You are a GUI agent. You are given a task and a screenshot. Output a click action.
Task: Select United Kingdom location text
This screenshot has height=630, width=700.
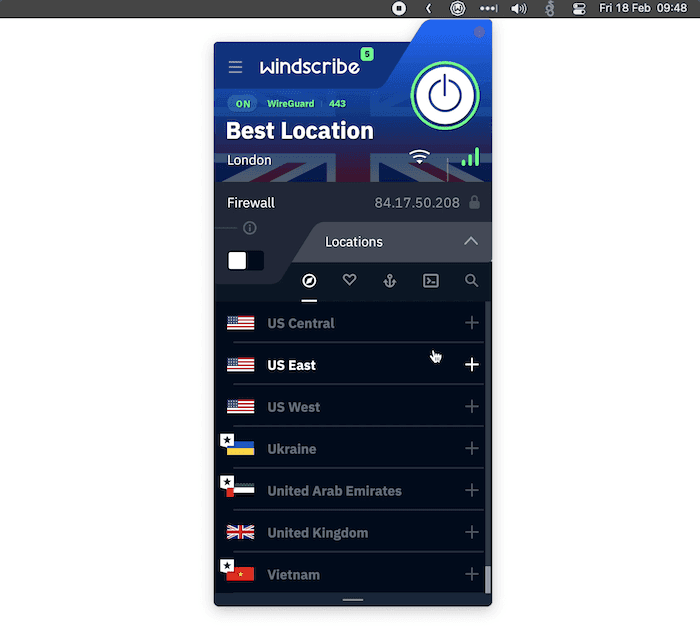point(317,533)
